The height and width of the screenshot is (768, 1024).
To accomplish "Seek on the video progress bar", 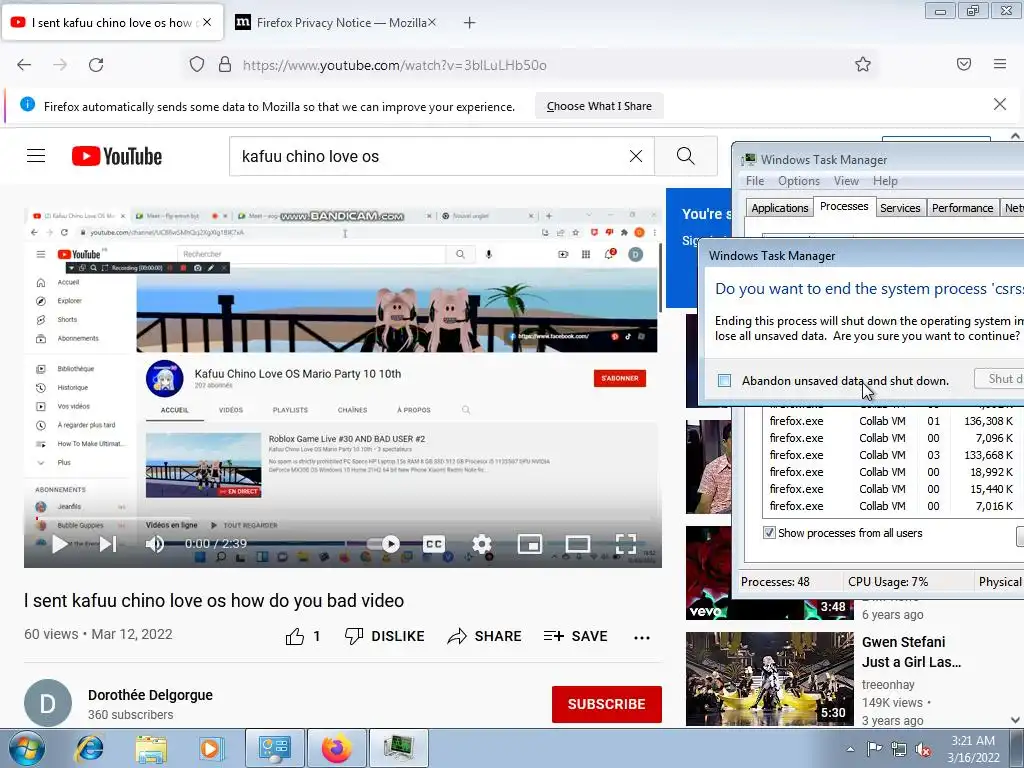I will pyautogui.click(x=343, y=519).
